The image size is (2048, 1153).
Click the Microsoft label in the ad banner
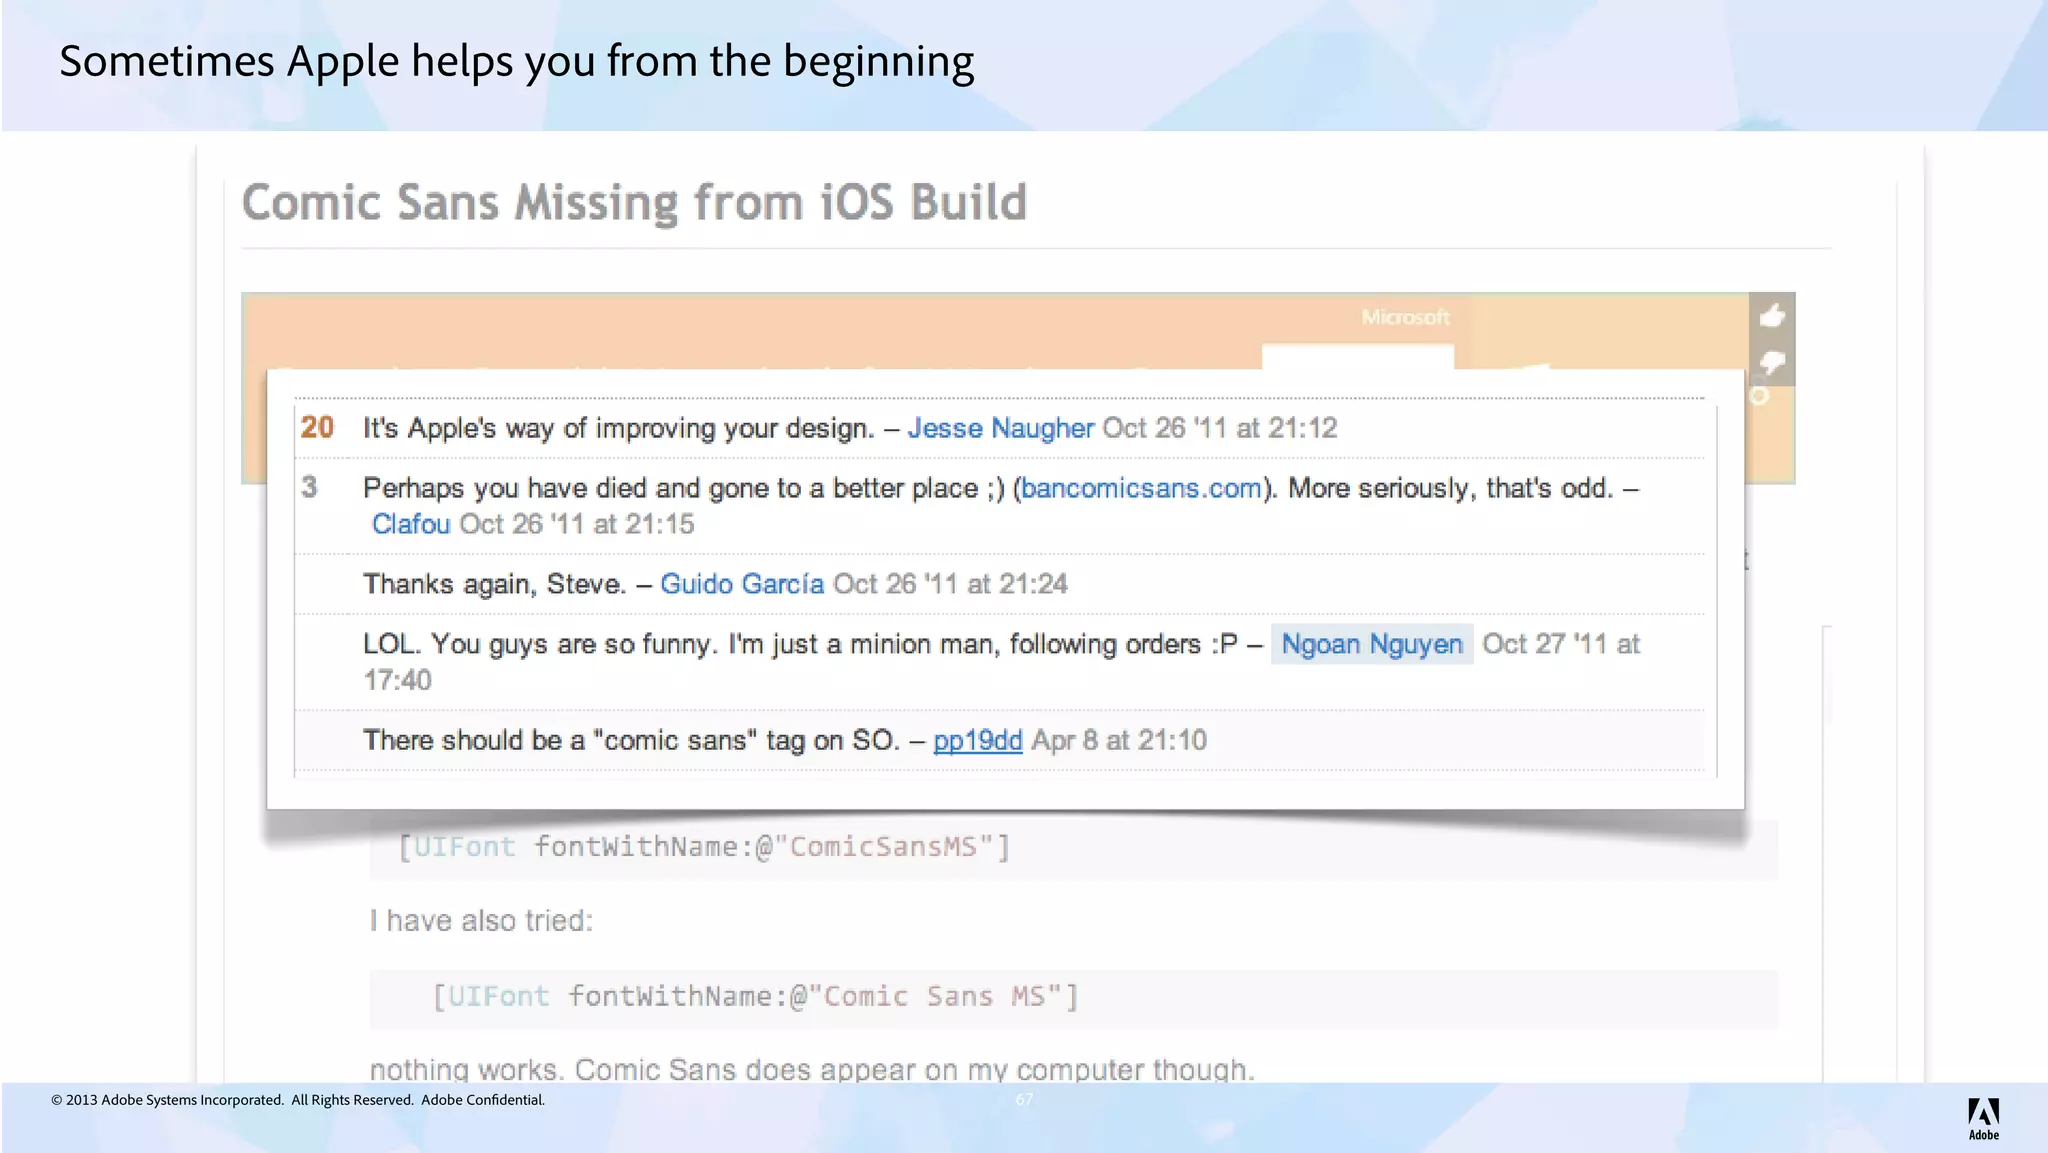(x=1405, y=317)
